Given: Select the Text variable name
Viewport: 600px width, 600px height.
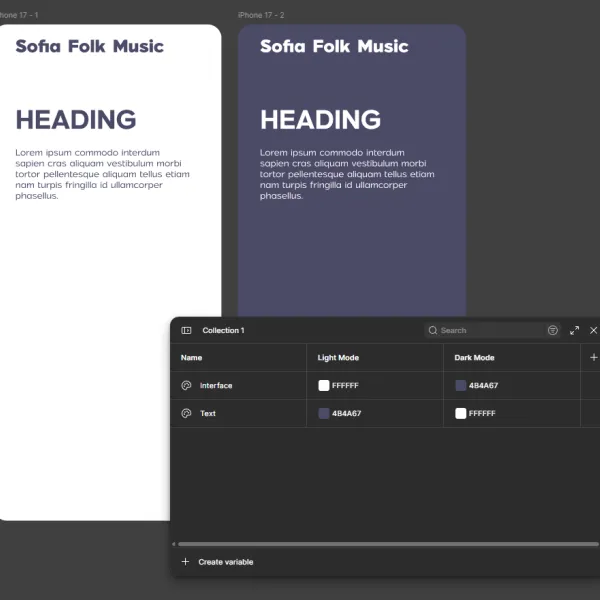Looking at the screenshot, I should point(208,413).
